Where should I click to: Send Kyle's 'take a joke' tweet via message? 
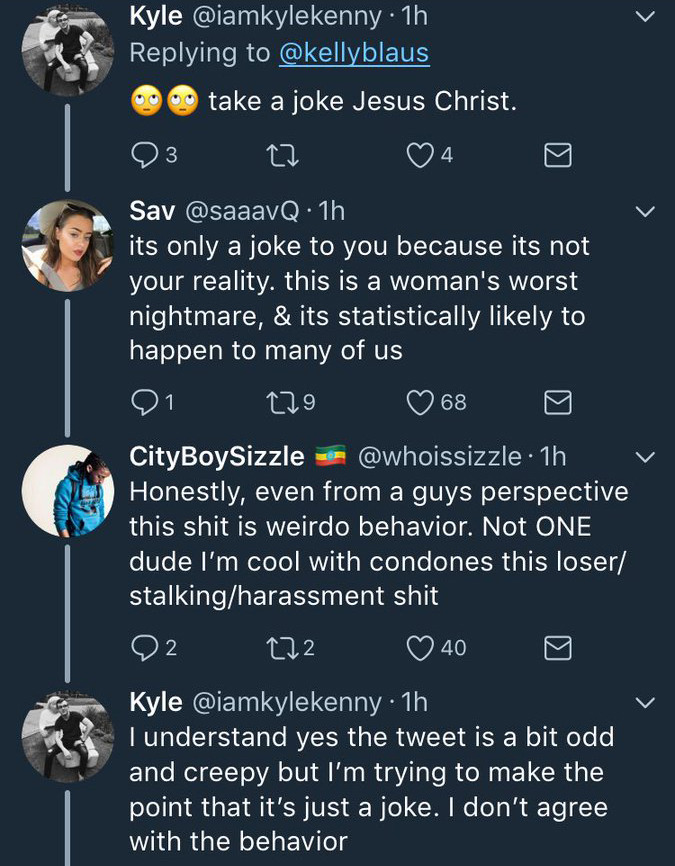tap(557, 155)
